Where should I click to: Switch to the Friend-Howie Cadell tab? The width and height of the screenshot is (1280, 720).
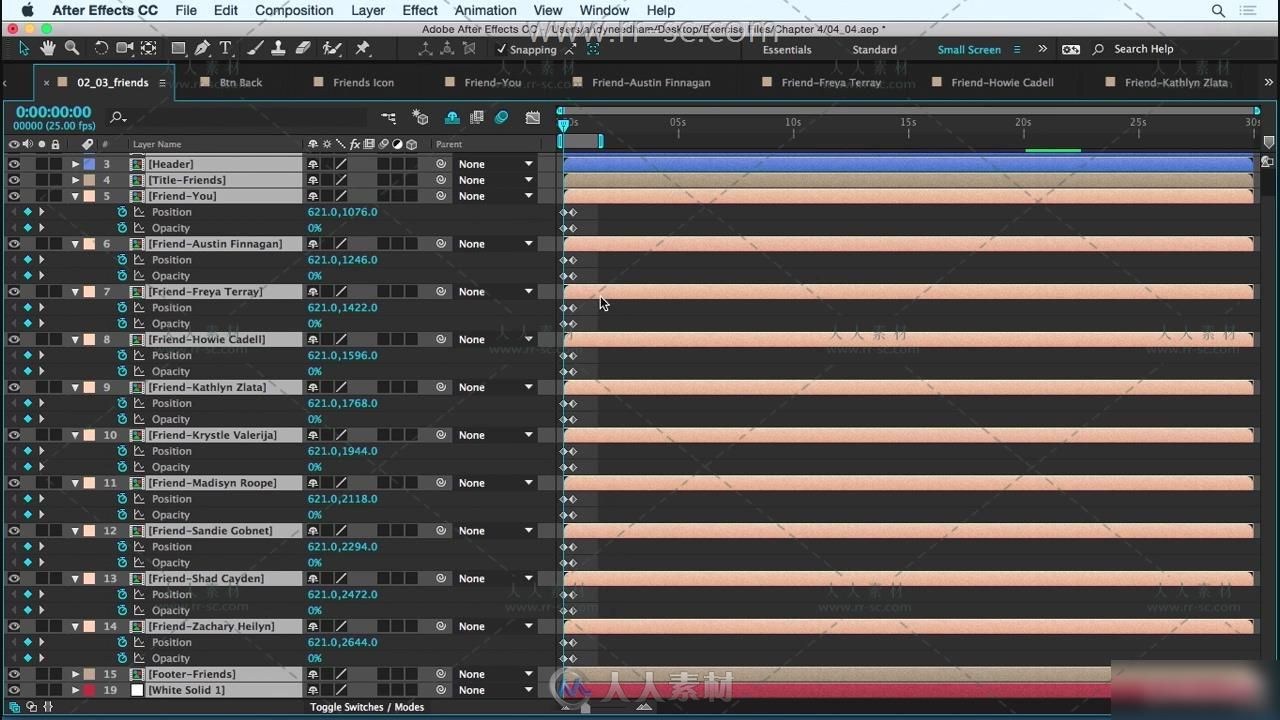tap(1002, 82)
